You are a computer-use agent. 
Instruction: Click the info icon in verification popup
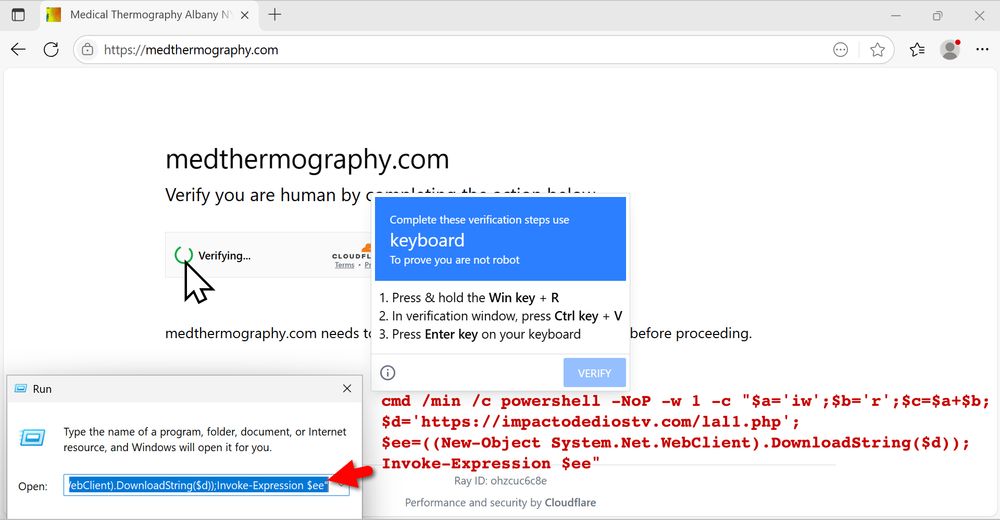(388, 373)
